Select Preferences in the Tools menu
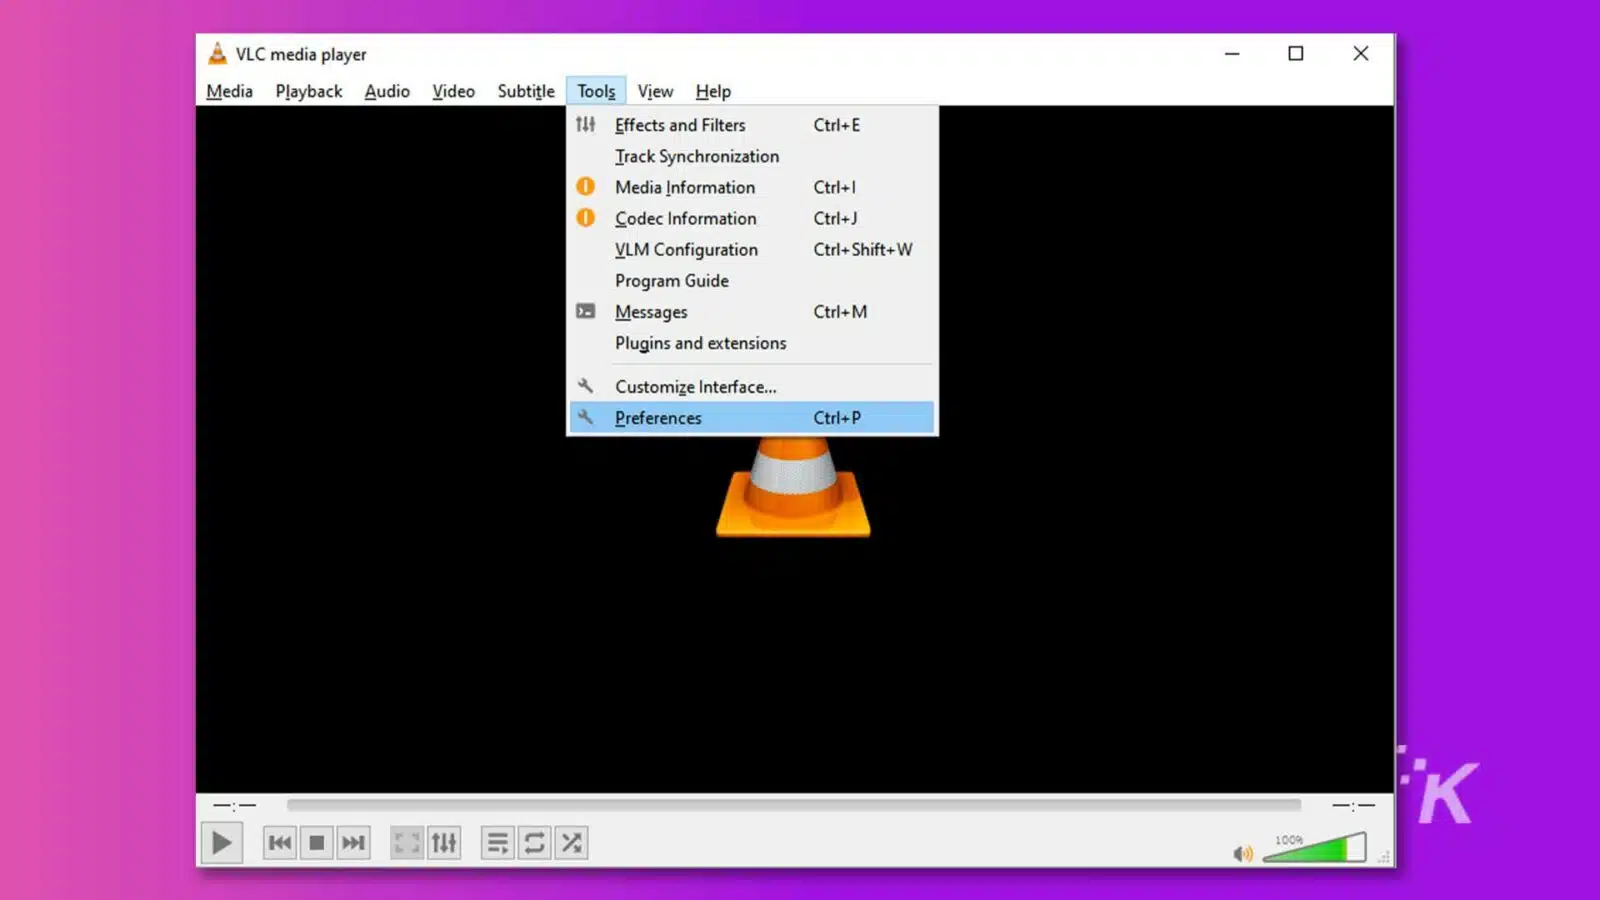Viewport: 1600px width, 900px height. pos(658,418)
